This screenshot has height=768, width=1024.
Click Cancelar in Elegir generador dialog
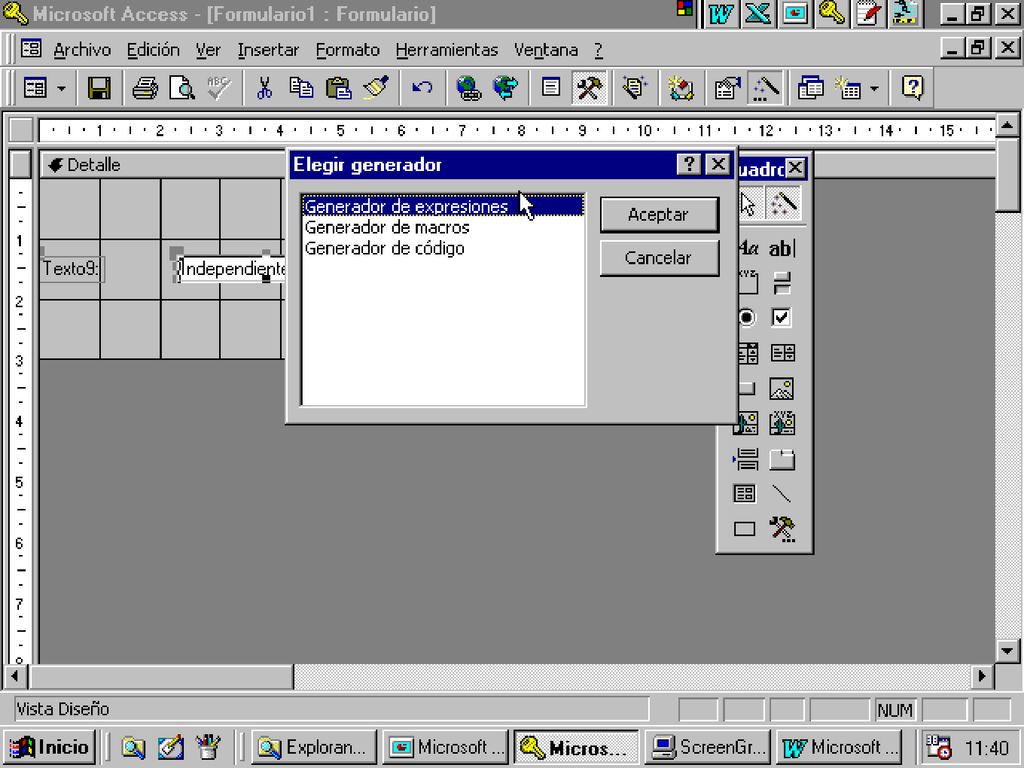pyautogui.click(x=659, y=258)
